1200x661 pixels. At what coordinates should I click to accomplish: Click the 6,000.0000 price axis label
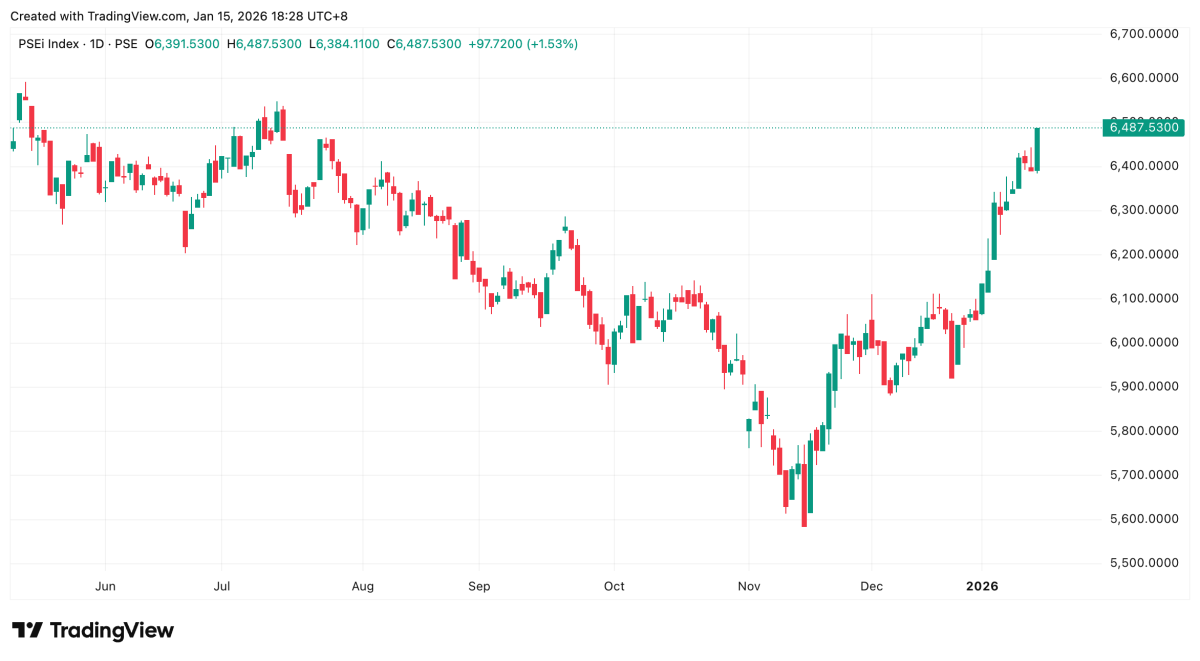point(1144,342)
